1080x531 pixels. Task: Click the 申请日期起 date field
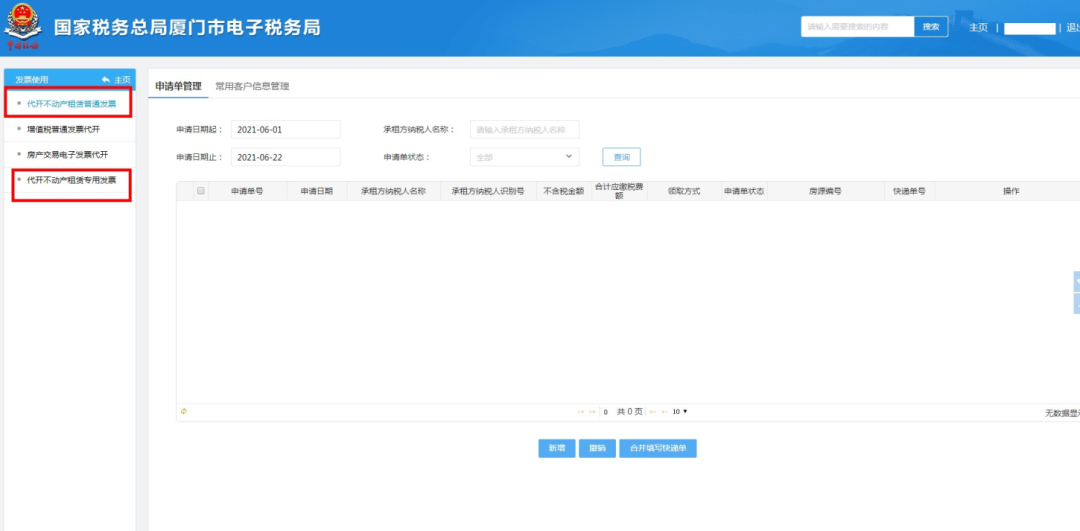[x=286, y=129]
